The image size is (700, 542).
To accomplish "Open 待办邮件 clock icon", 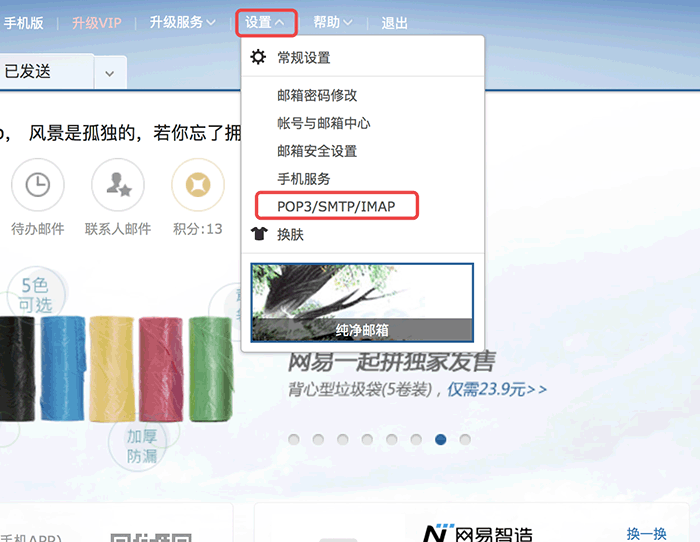I will (38, 185).
